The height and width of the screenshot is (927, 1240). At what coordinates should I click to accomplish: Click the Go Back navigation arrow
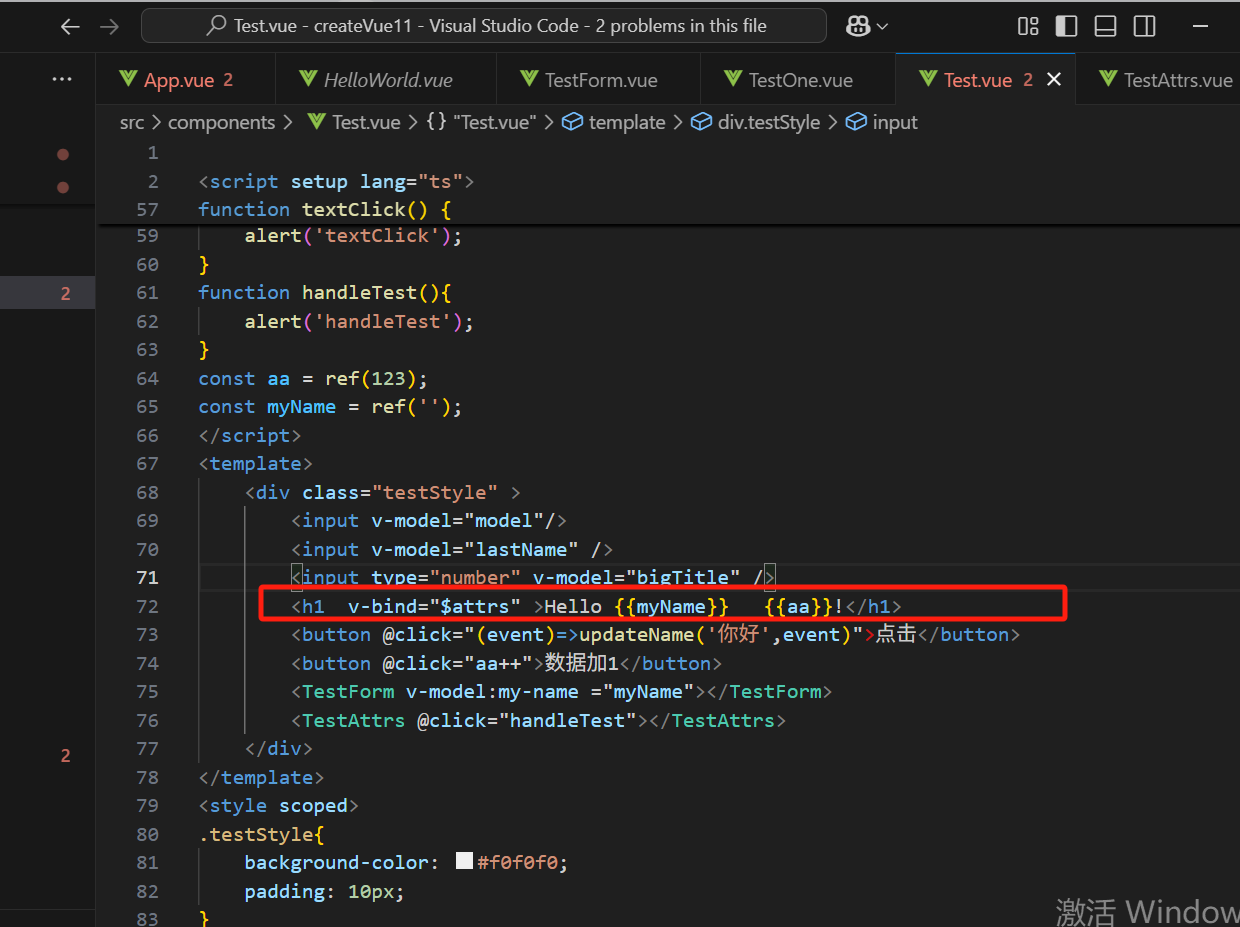69,26
